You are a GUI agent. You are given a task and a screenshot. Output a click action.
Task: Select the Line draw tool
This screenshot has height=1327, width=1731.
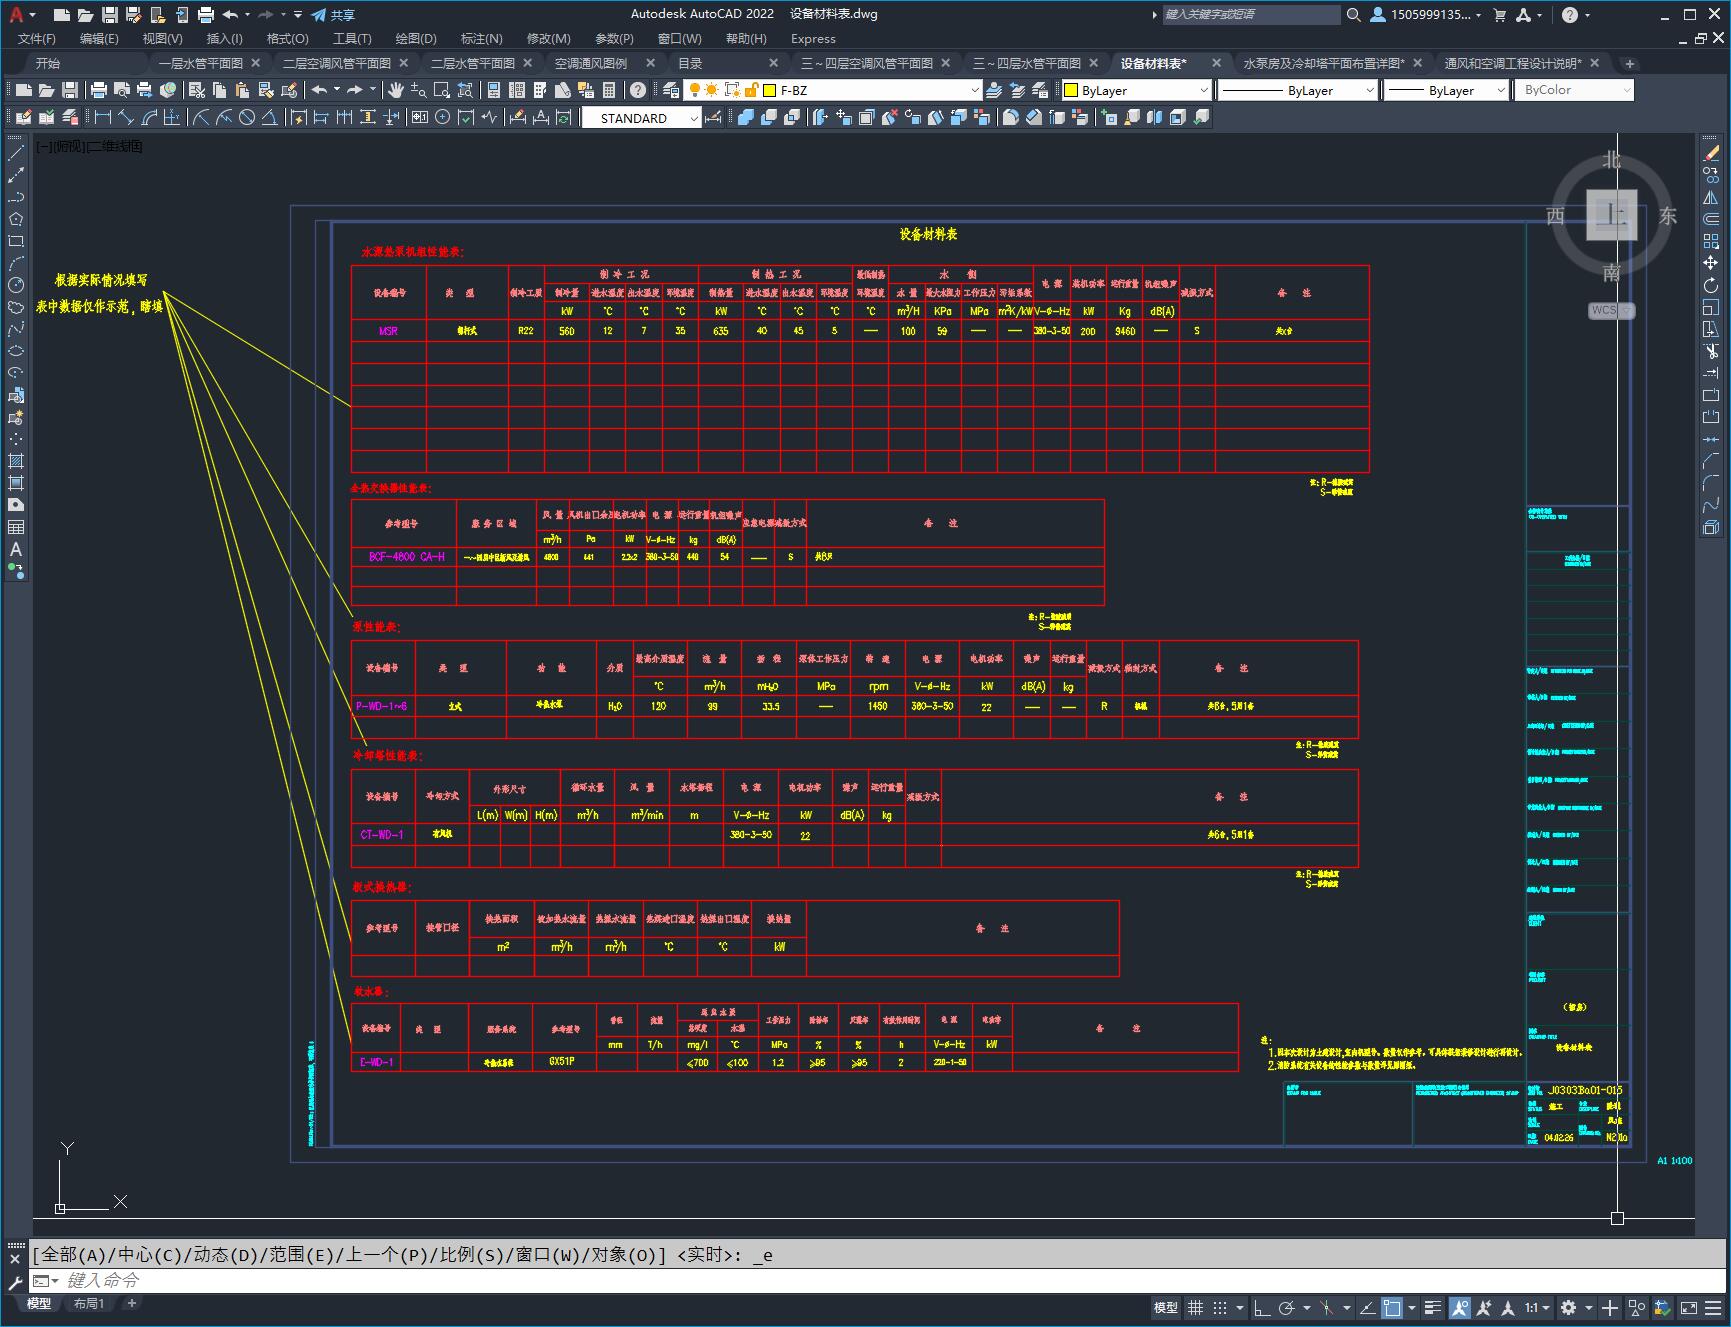pyautogui.click(x=16, y=154)
